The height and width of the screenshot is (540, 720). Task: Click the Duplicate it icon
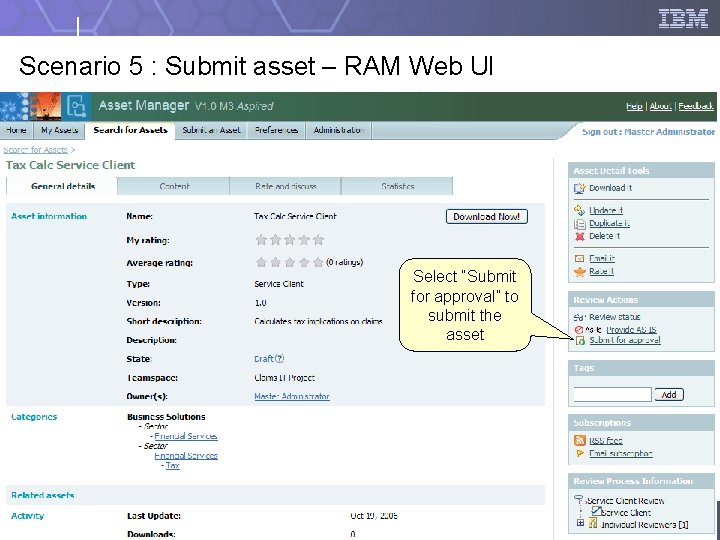click(580, 224)
